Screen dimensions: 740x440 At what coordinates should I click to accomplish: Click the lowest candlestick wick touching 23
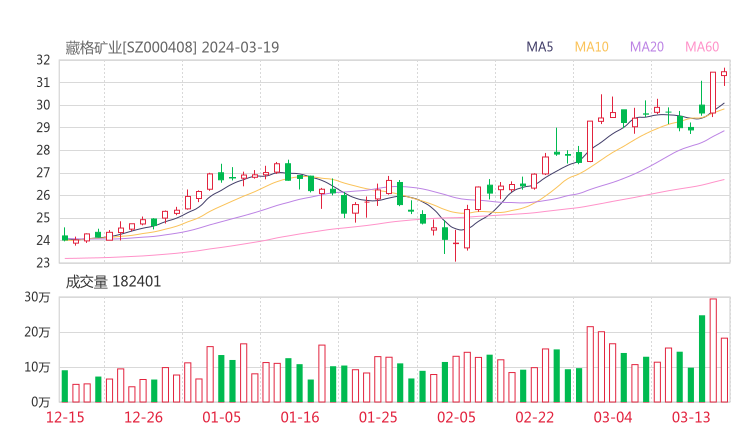[455, 245]
